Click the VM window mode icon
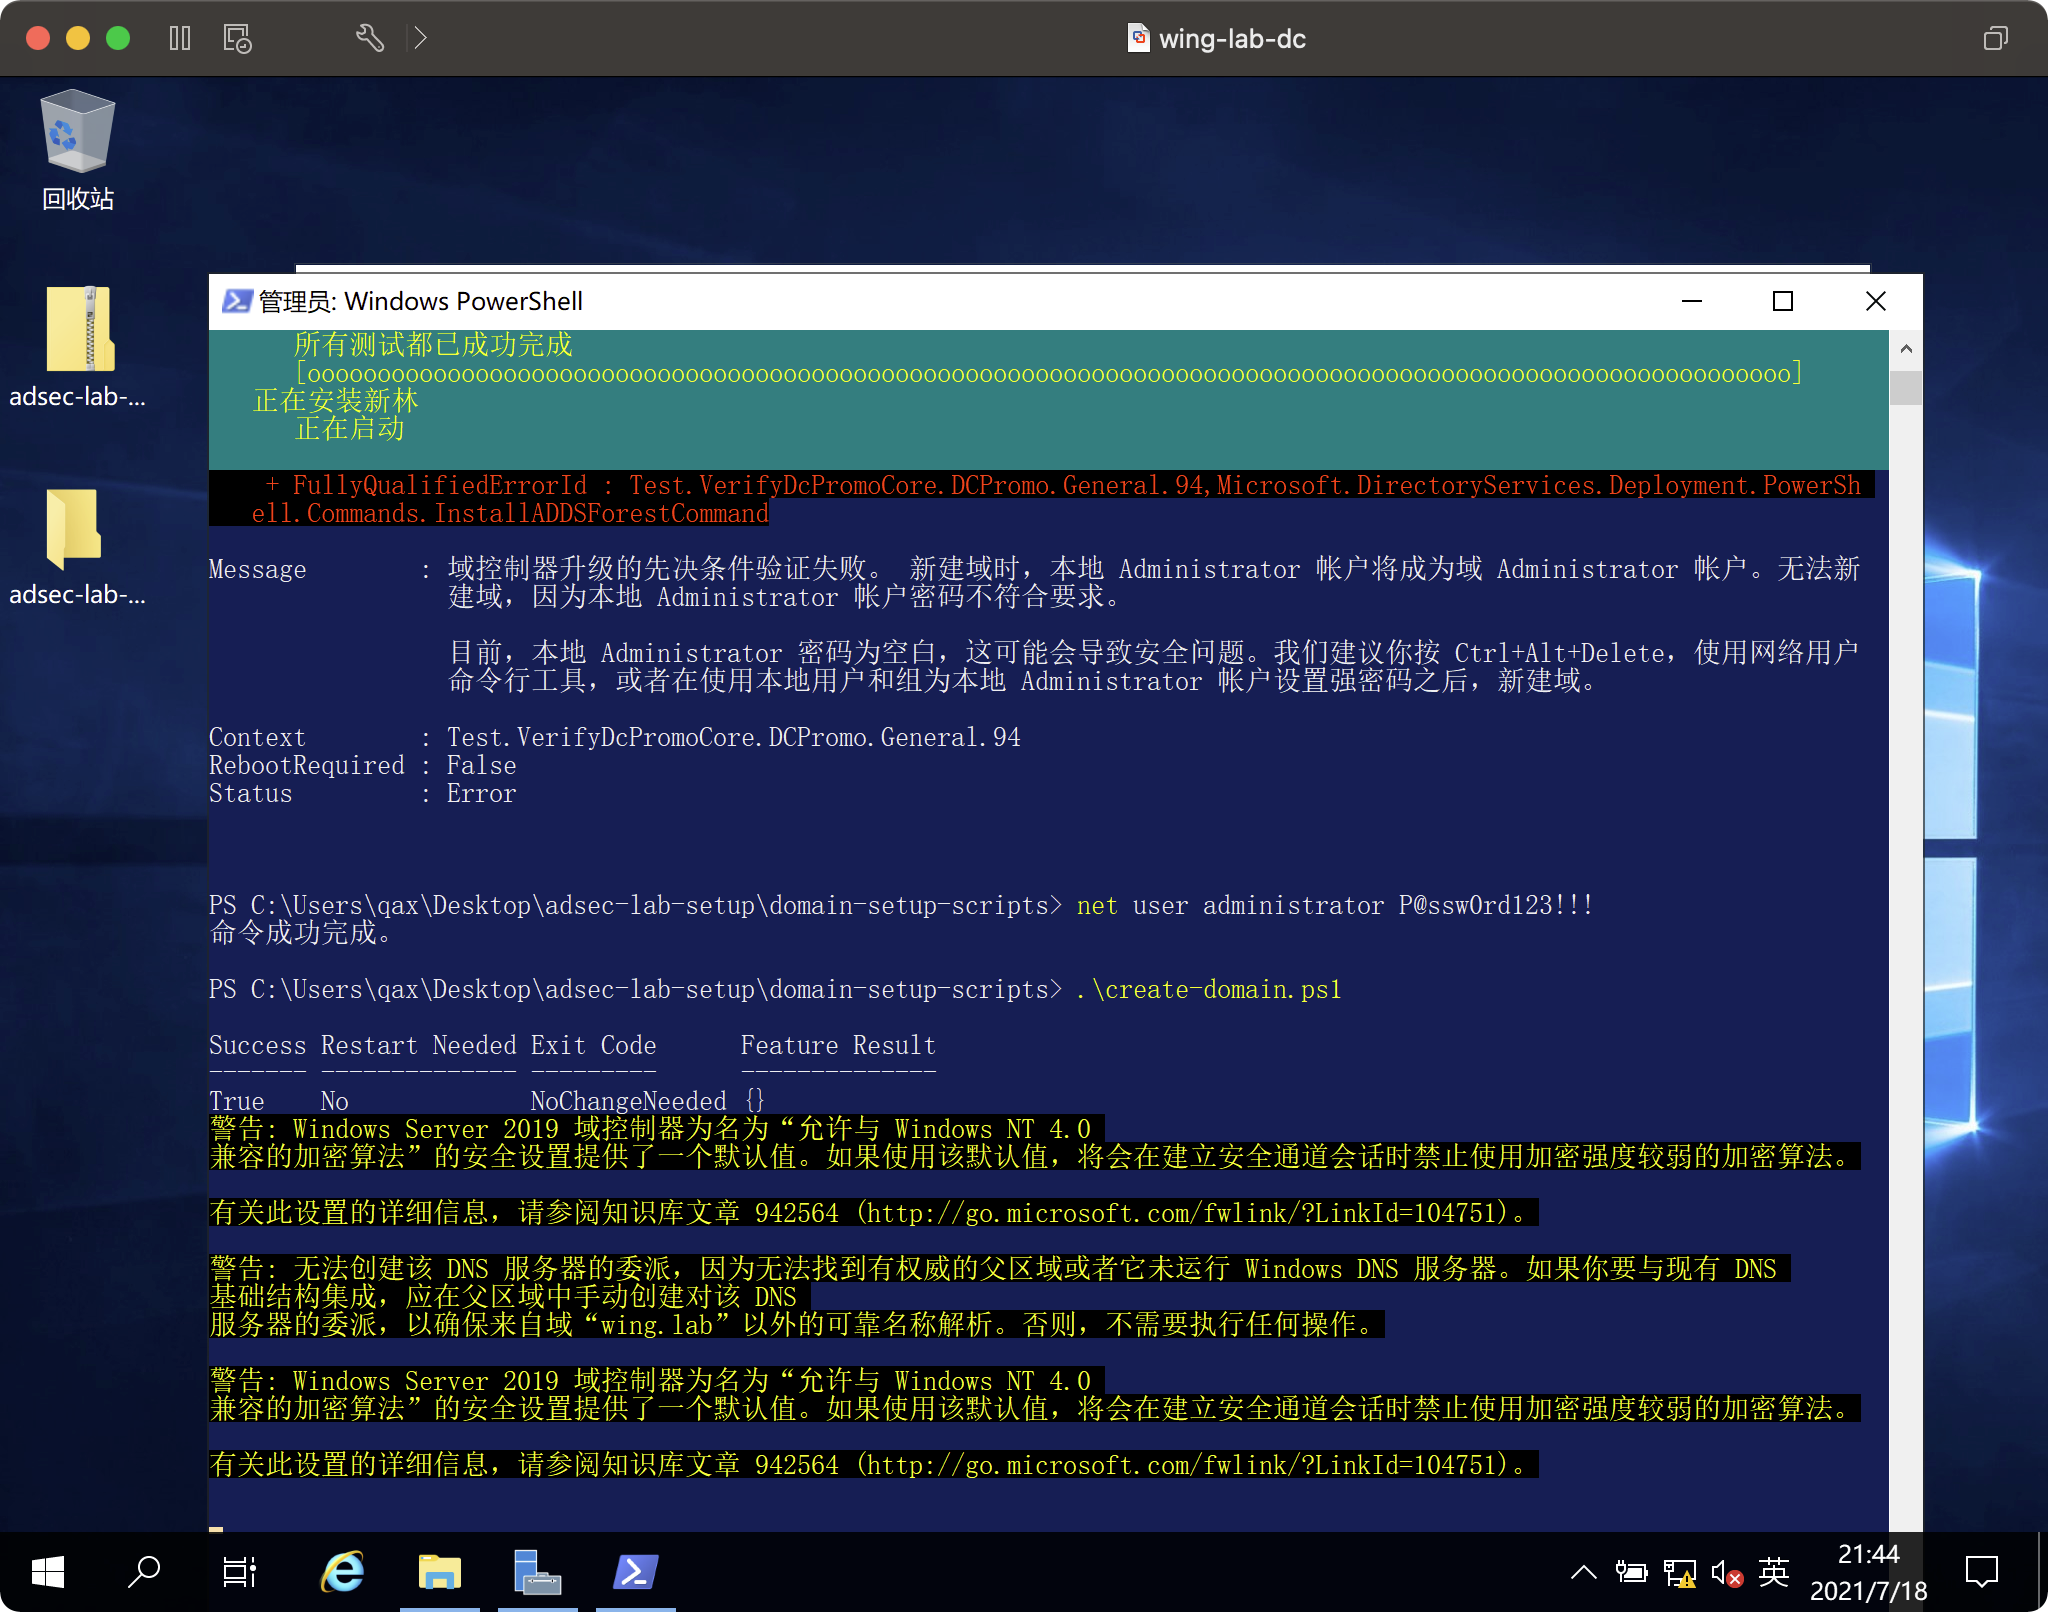Screen dimensions: 2048x1612 pyautogui.click(x=1995, y=38)
